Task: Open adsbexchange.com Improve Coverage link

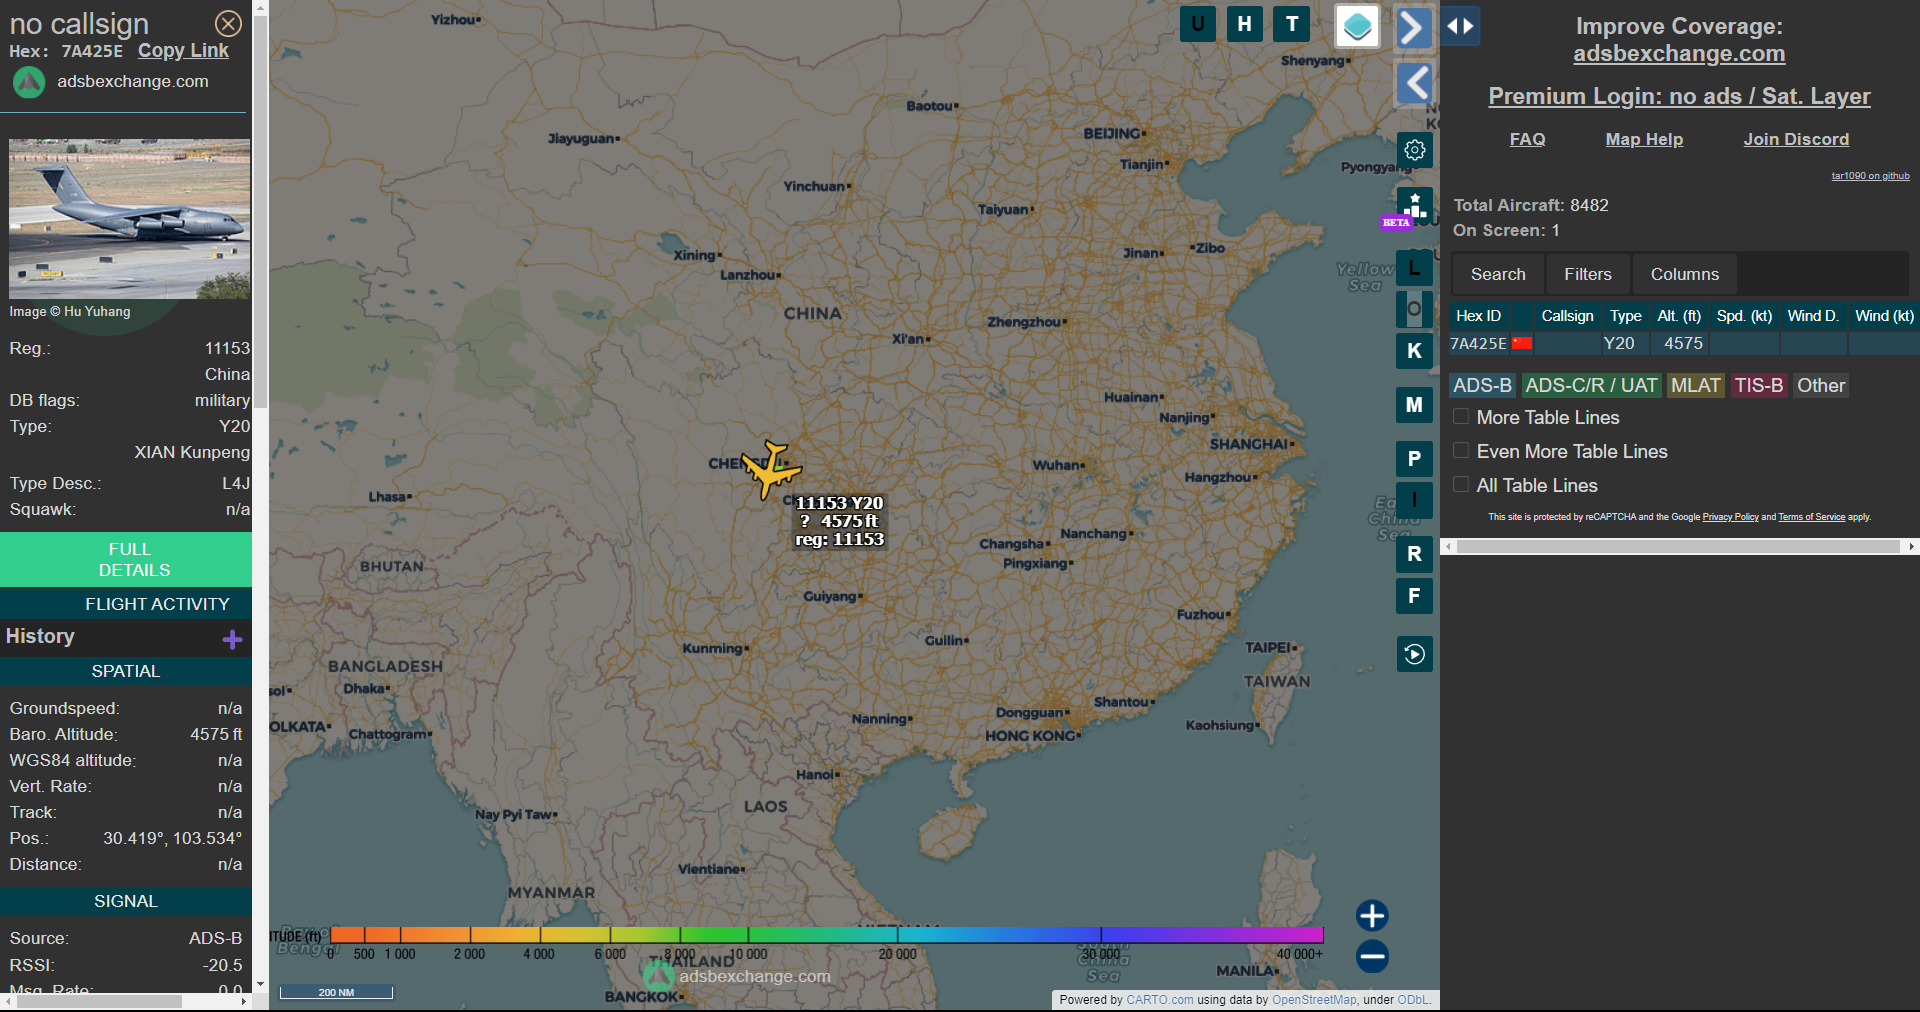Action: point(1679,54)
